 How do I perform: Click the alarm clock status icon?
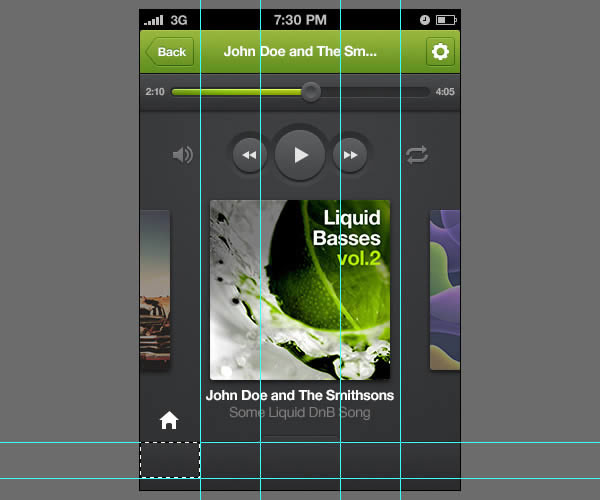point(425,20)
